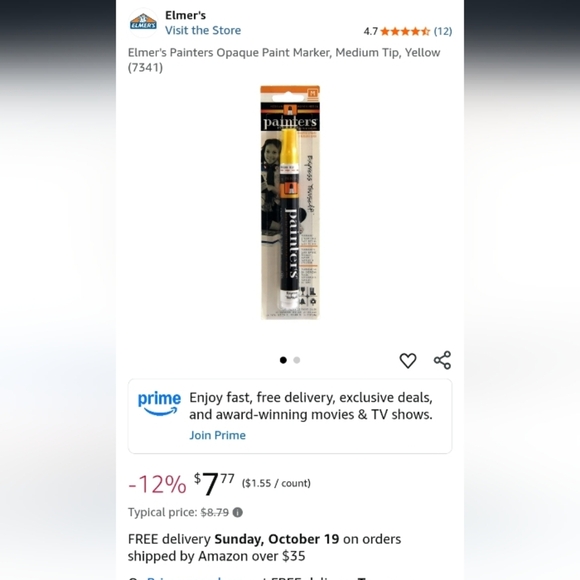The width and height of the screenshot is (580, 580).
Task: Open the Visit the Store link
Action: point(203,30)
